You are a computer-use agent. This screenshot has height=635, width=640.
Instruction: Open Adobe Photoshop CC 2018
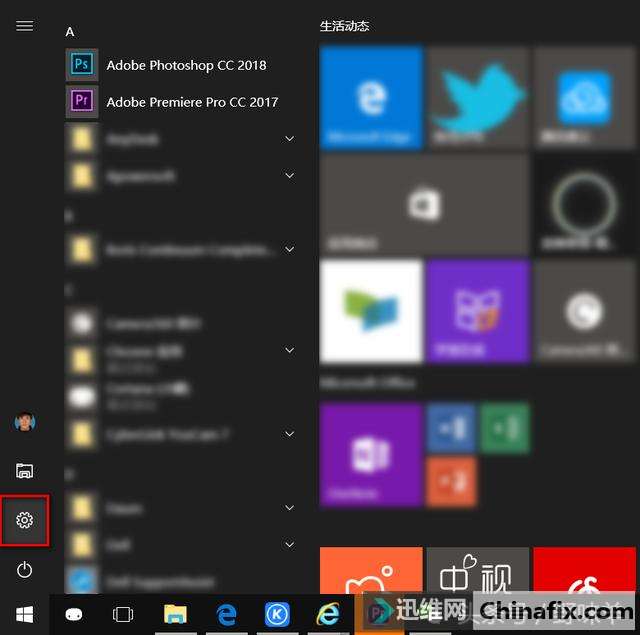[180, 65]
